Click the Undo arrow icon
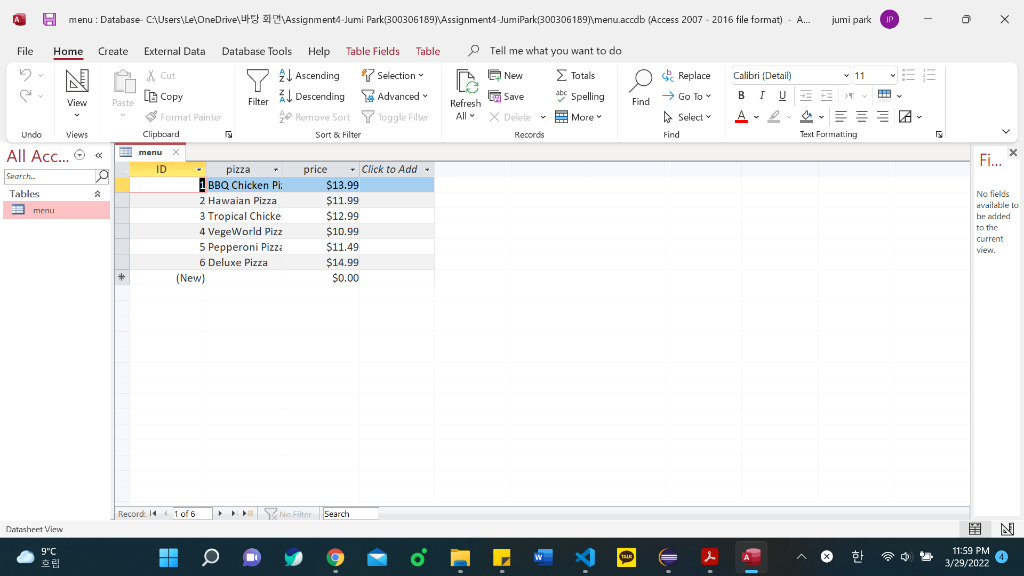The width and height of the screenshot is (1024, 576). [x=25, y=75]
